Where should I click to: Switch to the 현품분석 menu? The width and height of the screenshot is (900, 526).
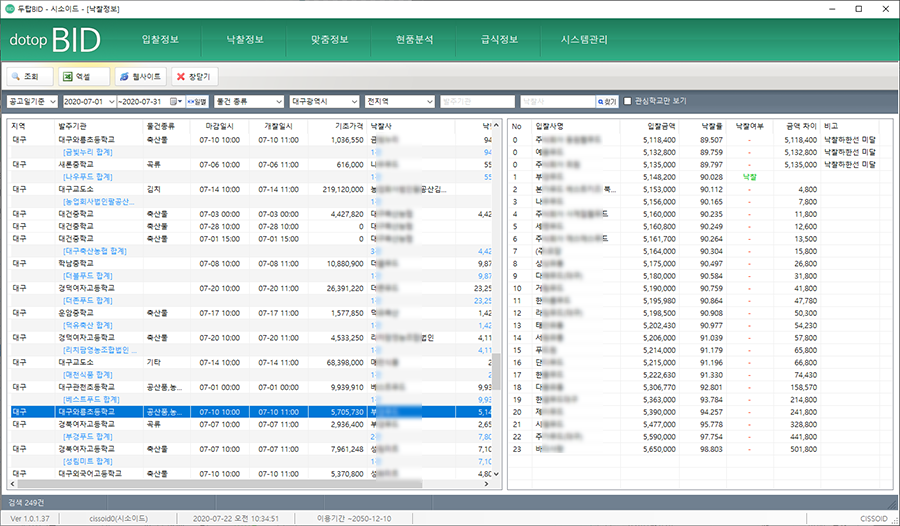click(x=414, y=40)
